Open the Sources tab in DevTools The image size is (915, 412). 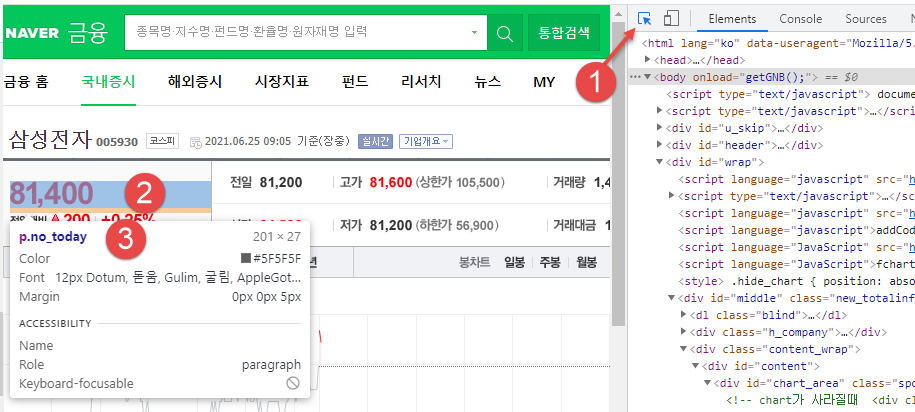pos(866,19)
